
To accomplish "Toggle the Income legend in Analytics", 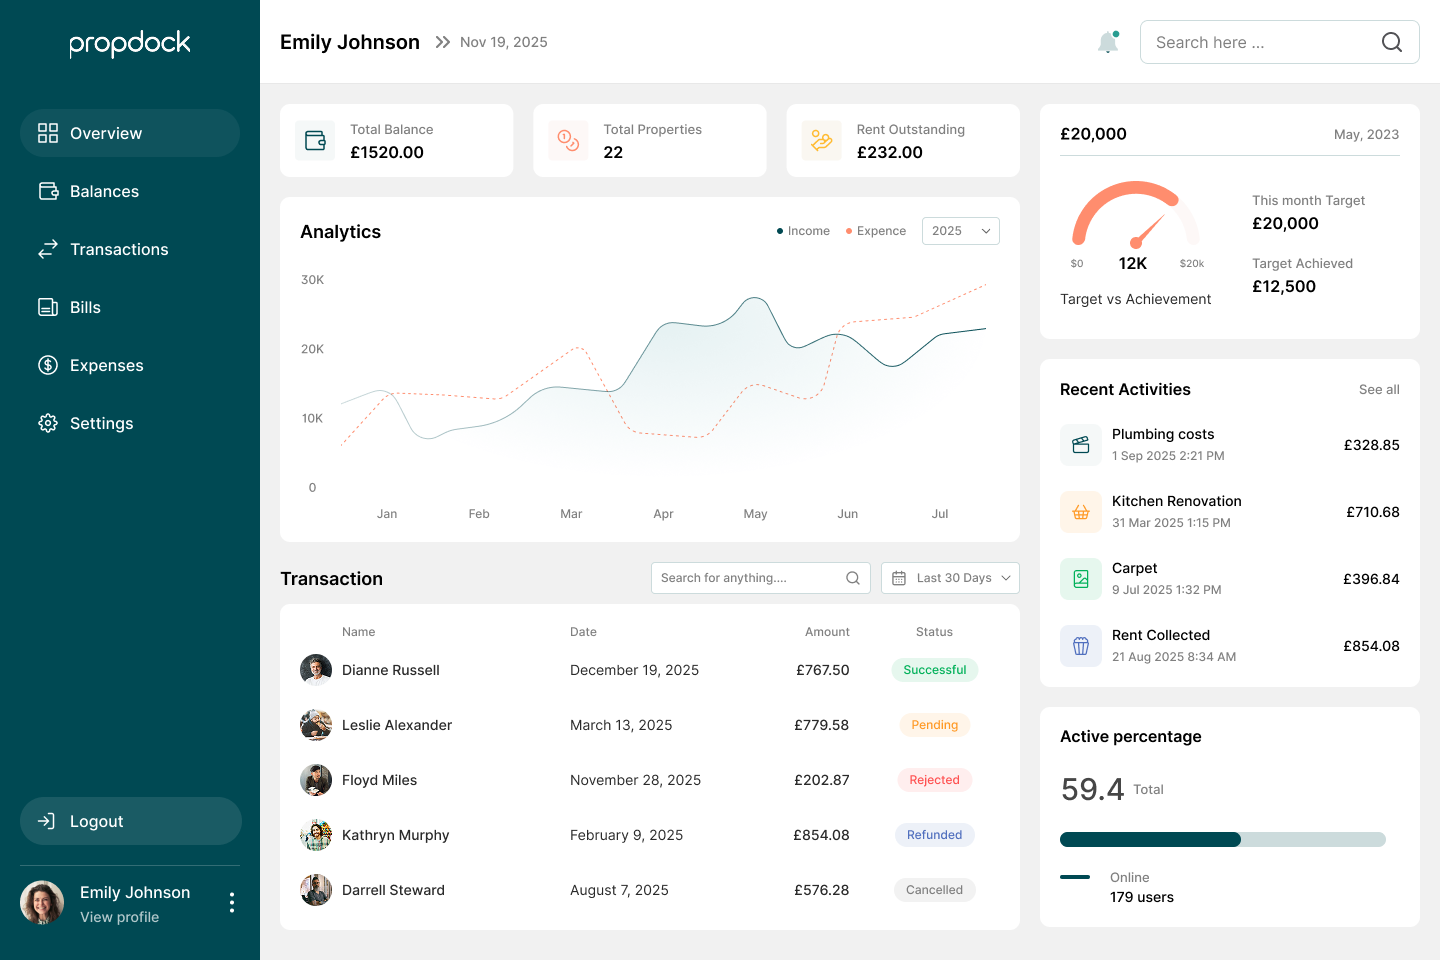I will (803, 230).
